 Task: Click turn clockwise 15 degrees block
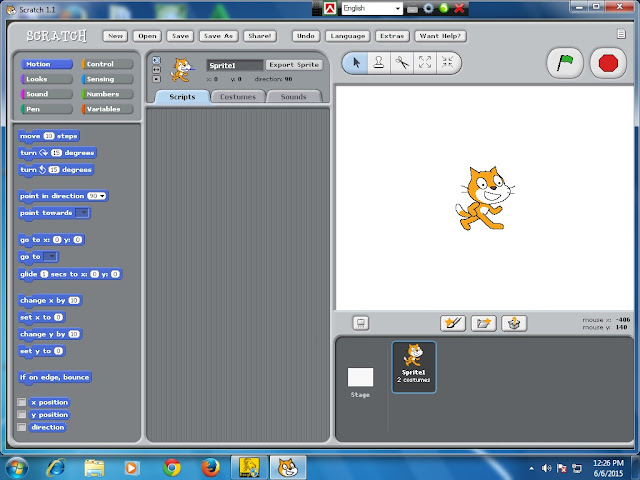57,153
